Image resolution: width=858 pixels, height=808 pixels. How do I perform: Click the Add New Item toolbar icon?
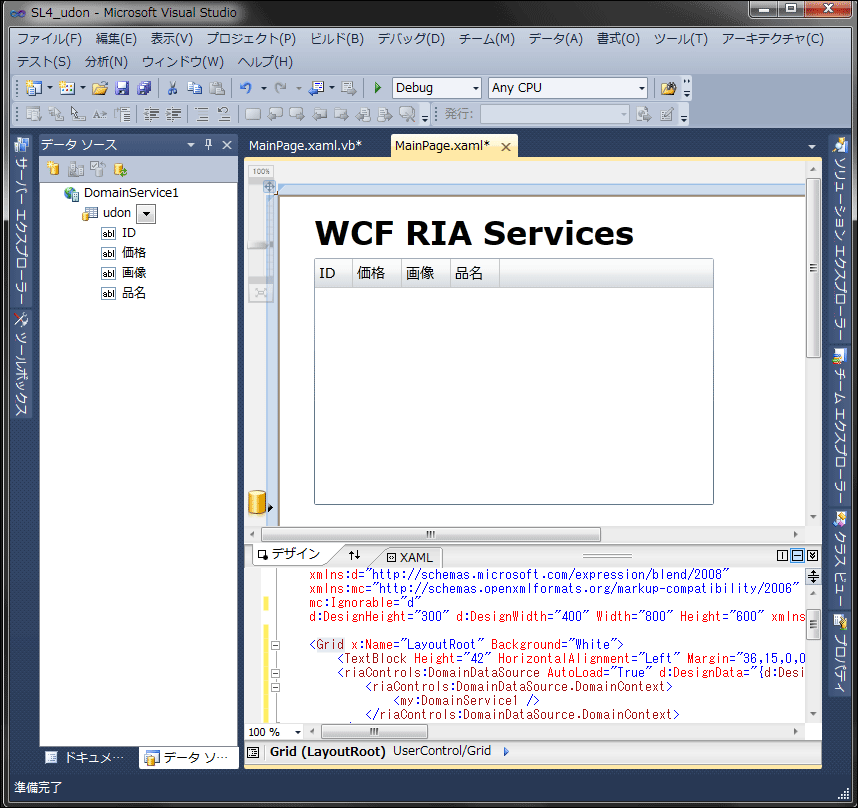[67, 88]
